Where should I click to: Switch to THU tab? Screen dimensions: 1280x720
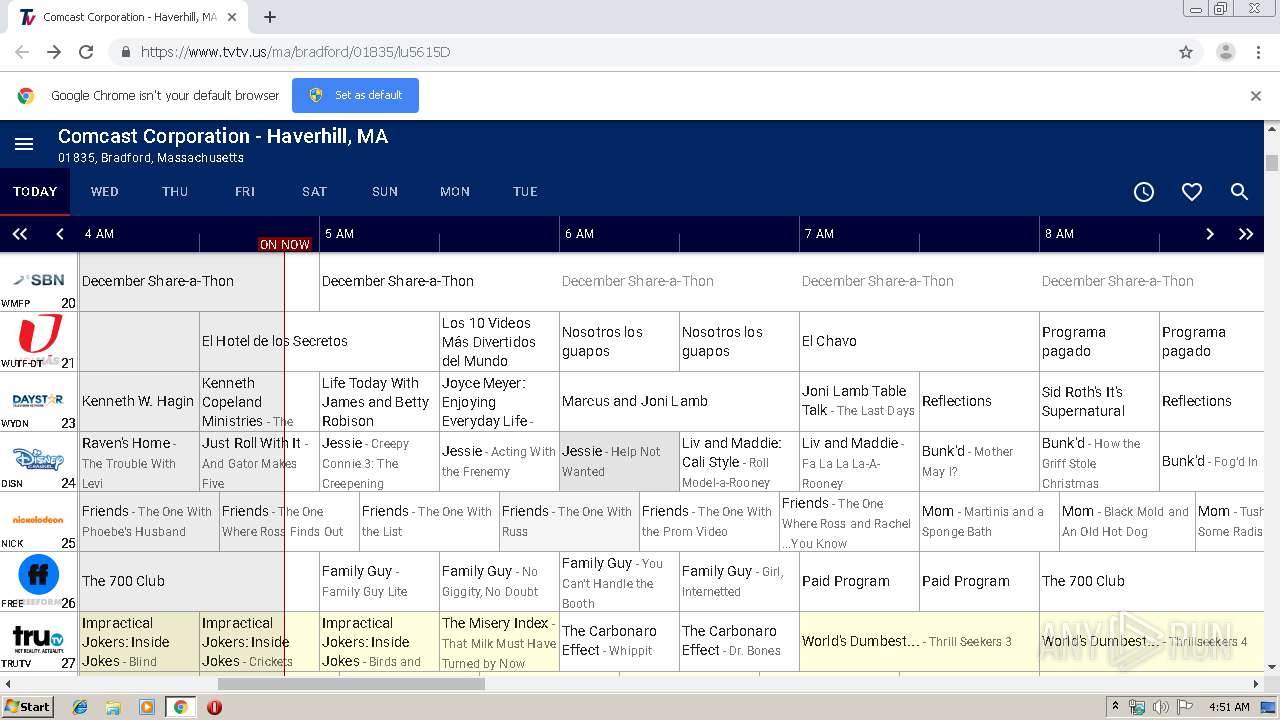tap(175, 192)
